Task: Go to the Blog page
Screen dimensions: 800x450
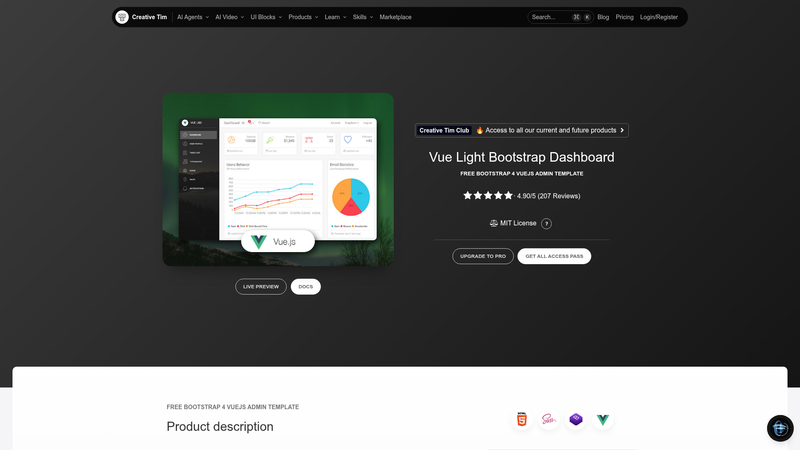Action: click(603, 17)
